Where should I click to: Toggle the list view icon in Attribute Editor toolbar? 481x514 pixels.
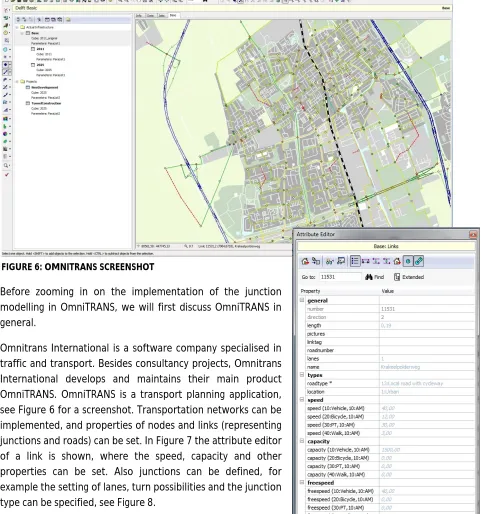(x=355, y=261)
